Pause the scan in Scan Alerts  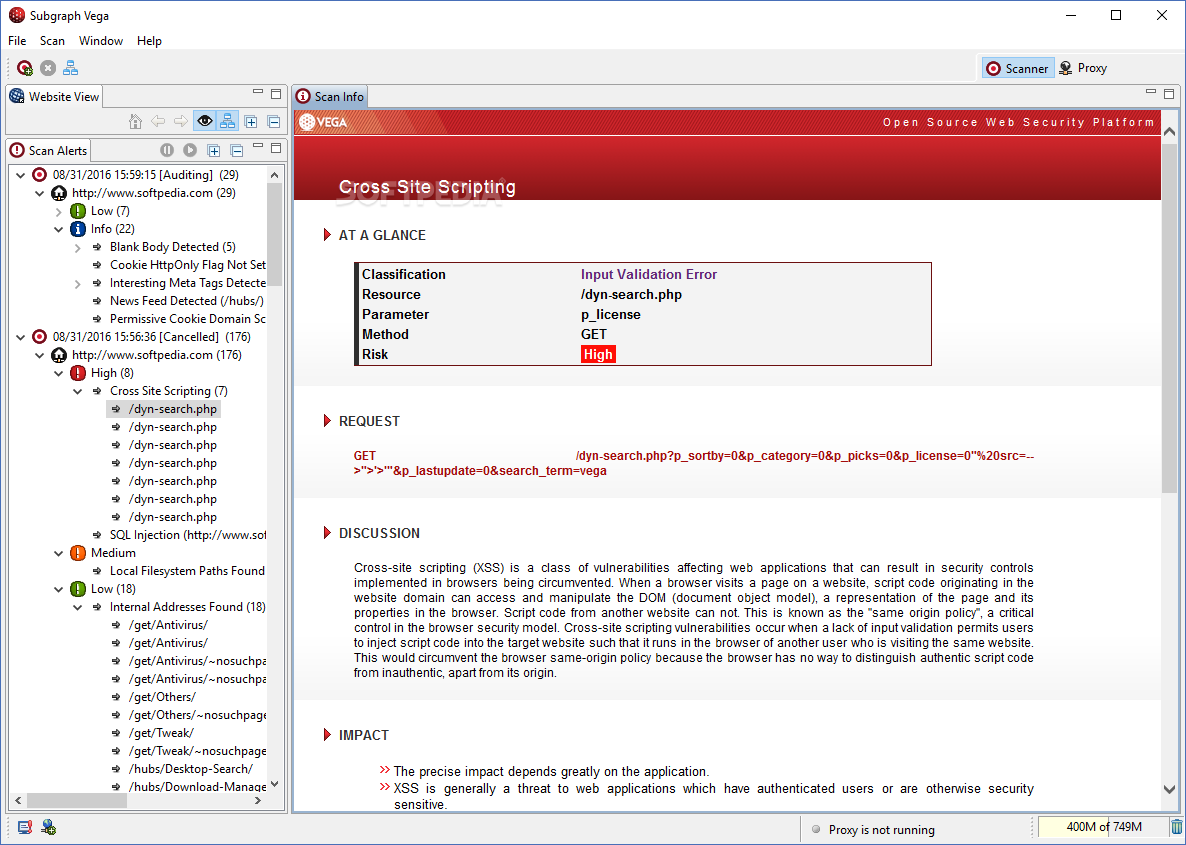tap(167, 151)
